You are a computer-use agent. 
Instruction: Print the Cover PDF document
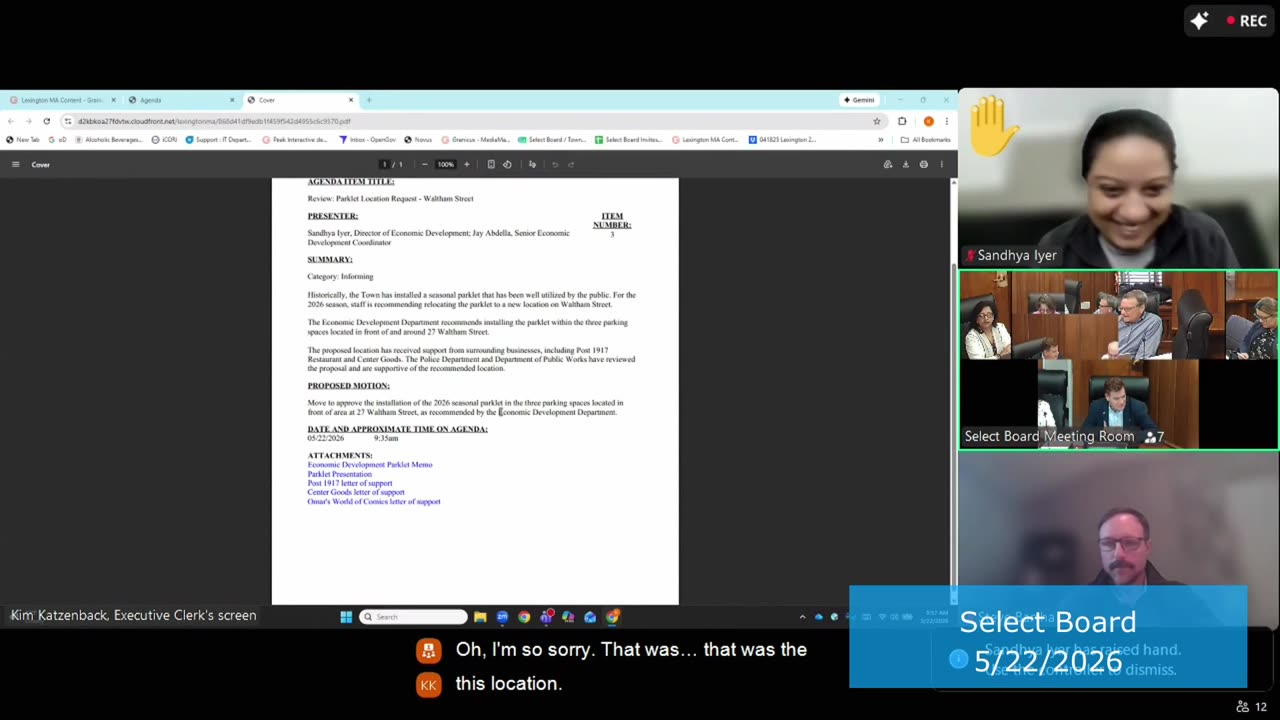point(924,164)
